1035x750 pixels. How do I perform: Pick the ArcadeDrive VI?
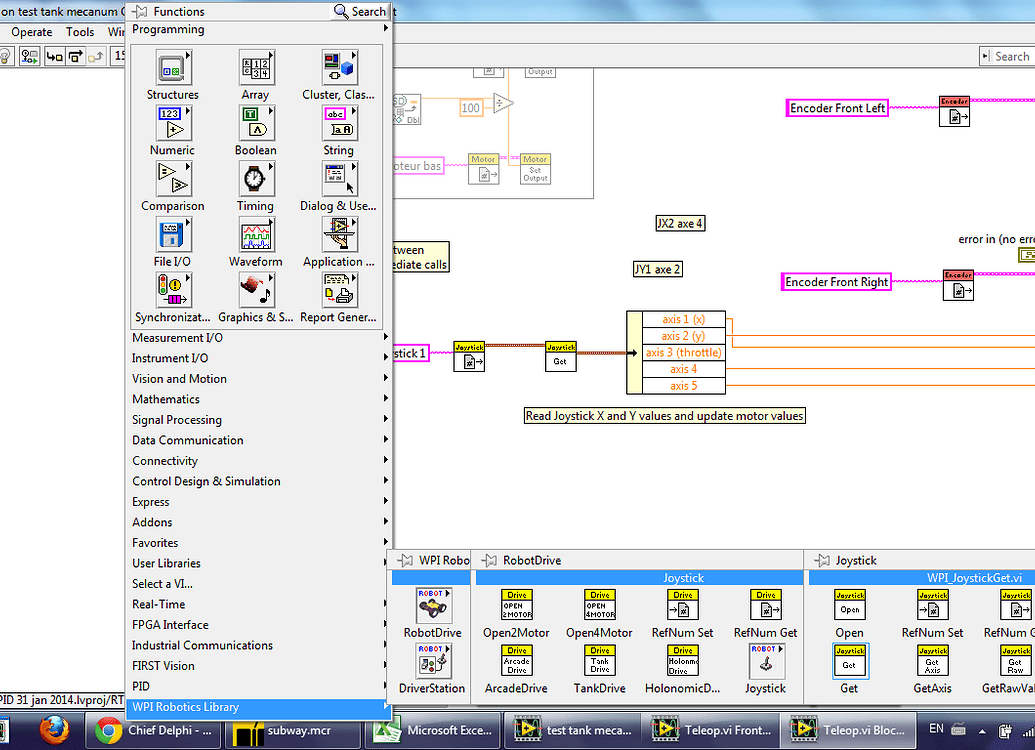517,660
